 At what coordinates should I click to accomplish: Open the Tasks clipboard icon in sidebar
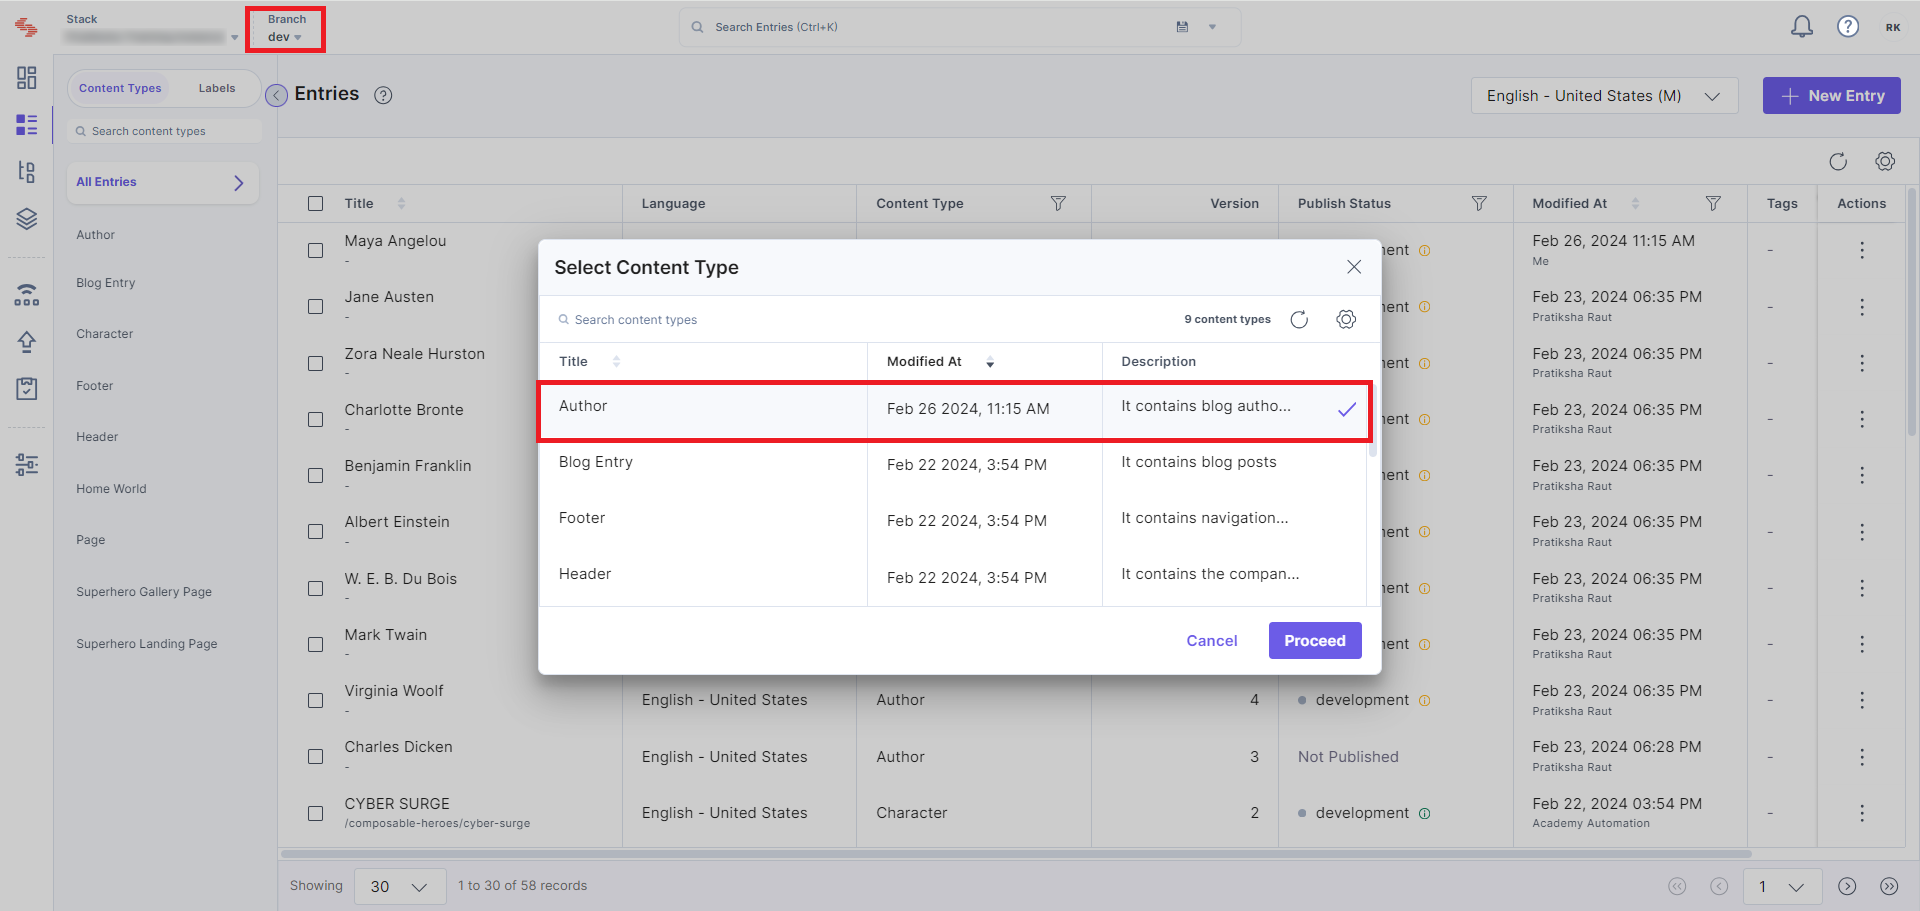[x=27, y=389]
